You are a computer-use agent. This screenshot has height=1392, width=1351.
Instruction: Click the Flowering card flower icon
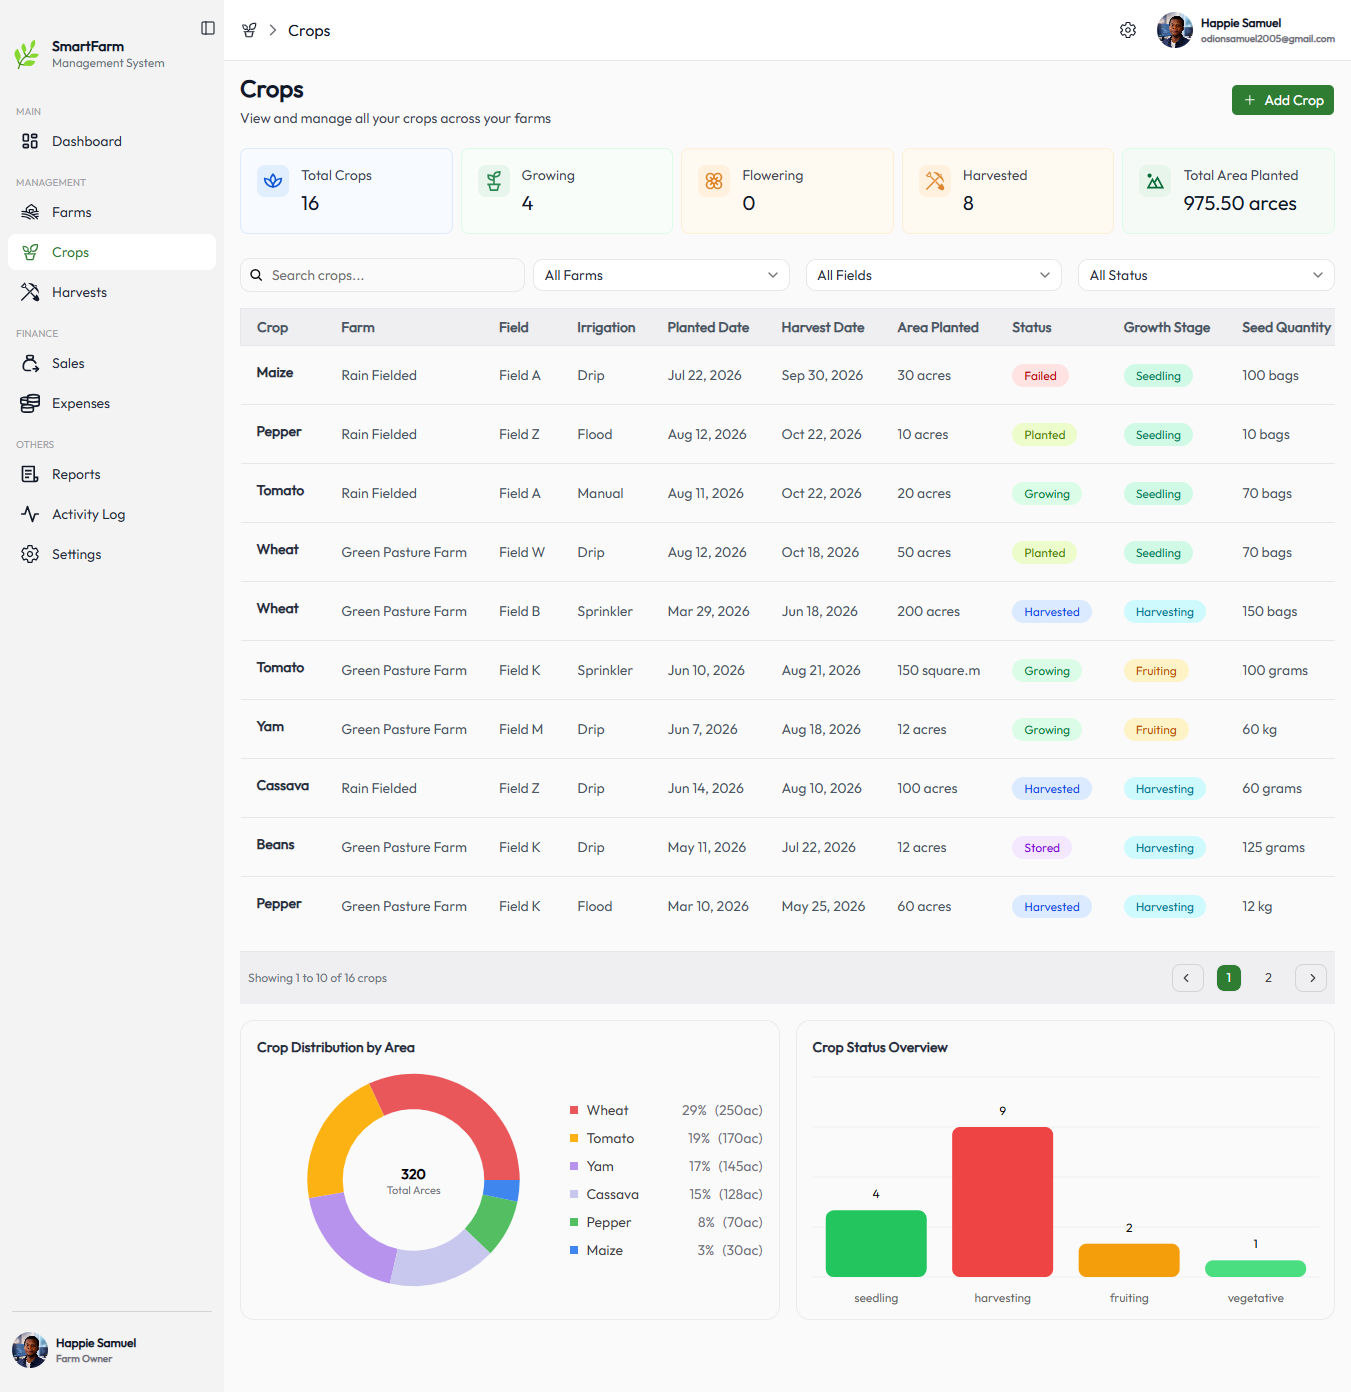click(714, 181)
